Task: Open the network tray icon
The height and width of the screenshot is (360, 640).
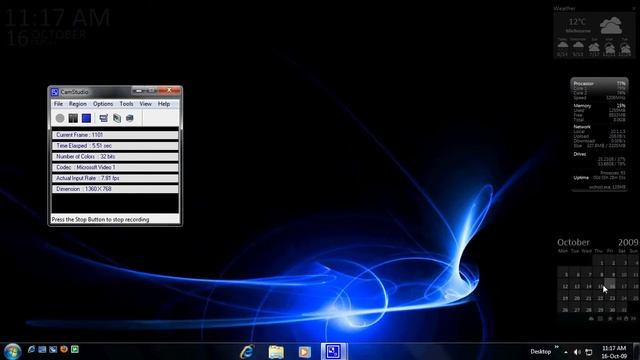Action: (589, 352)
